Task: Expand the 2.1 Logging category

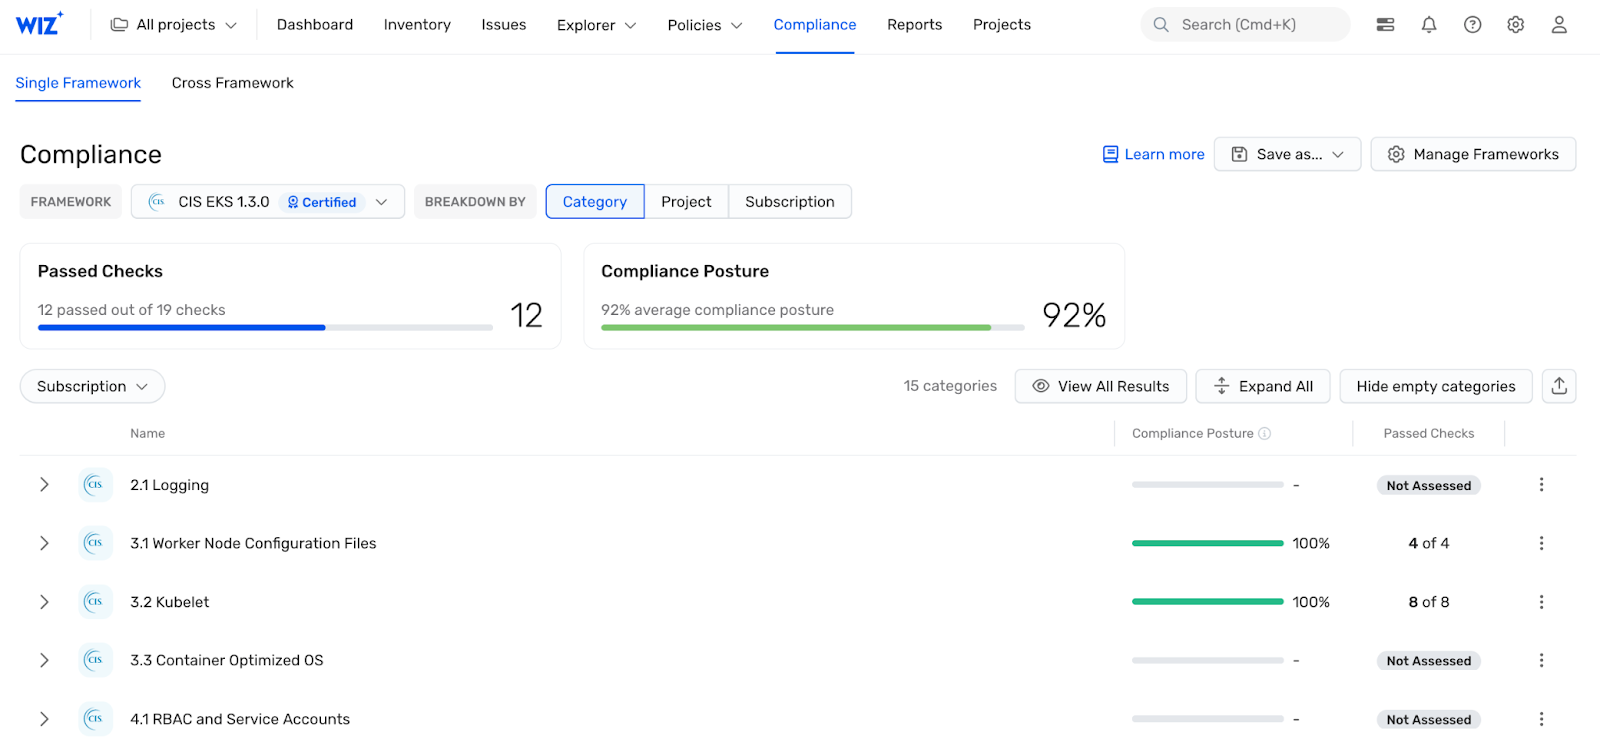Action: 44,485
